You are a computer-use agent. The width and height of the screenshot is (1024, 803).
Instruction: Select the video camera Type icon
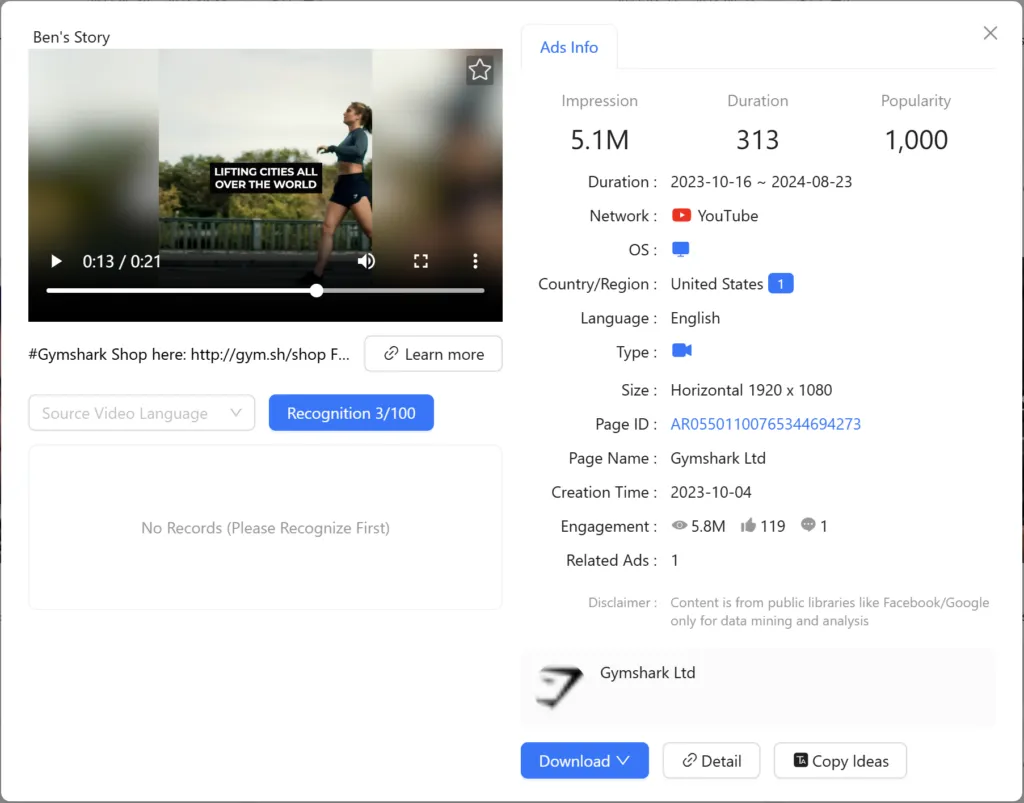[x=680, y=351]
